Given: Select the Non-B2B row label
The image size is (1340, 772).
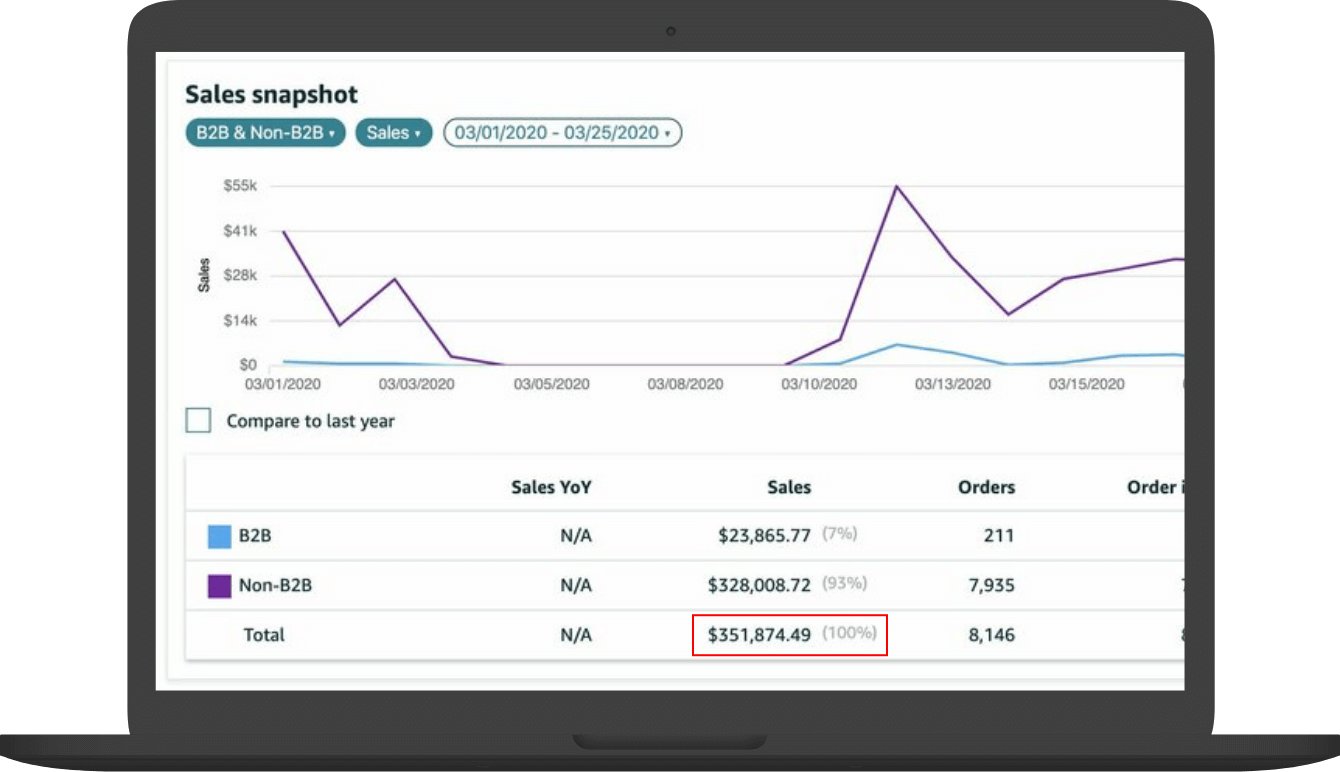Looking at the screenshot, I should click(275, 586).
